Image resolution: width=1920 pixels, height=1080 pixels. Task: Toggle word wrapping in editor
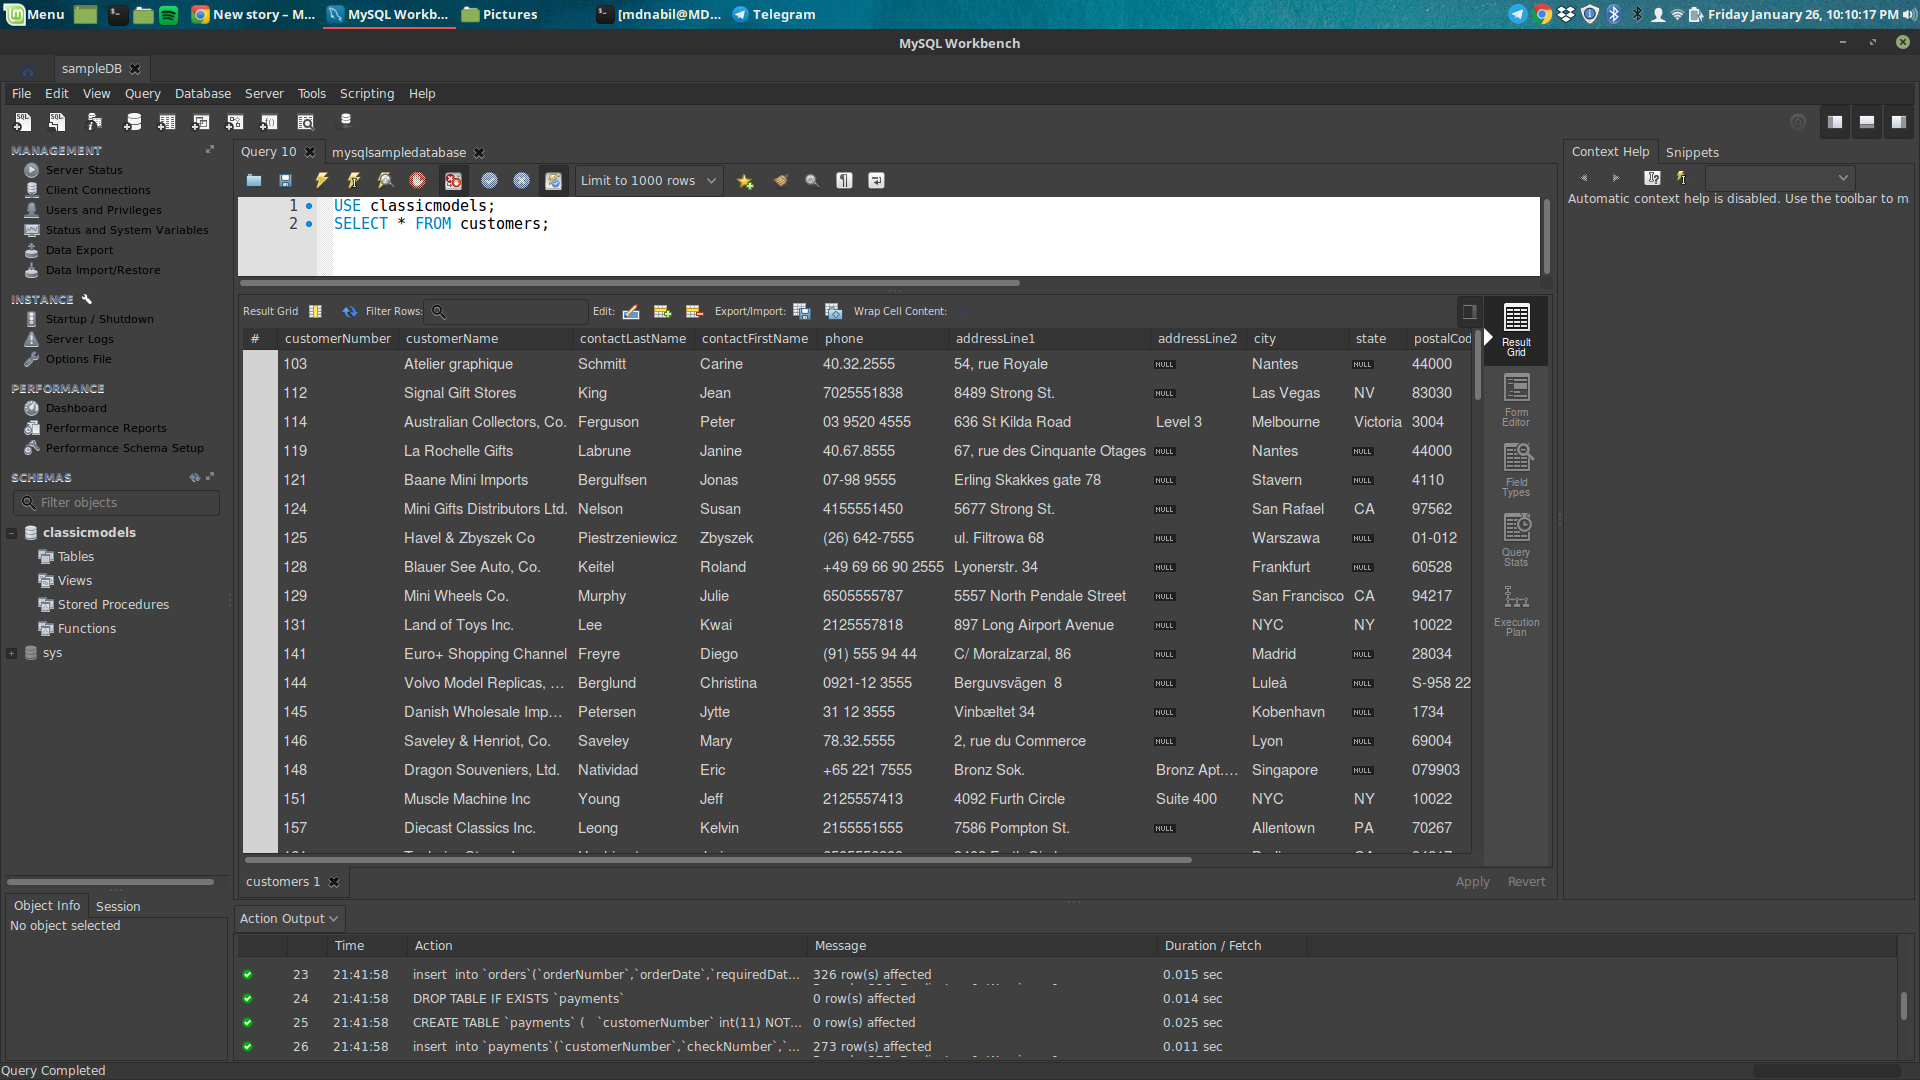(x=877, y=181)
